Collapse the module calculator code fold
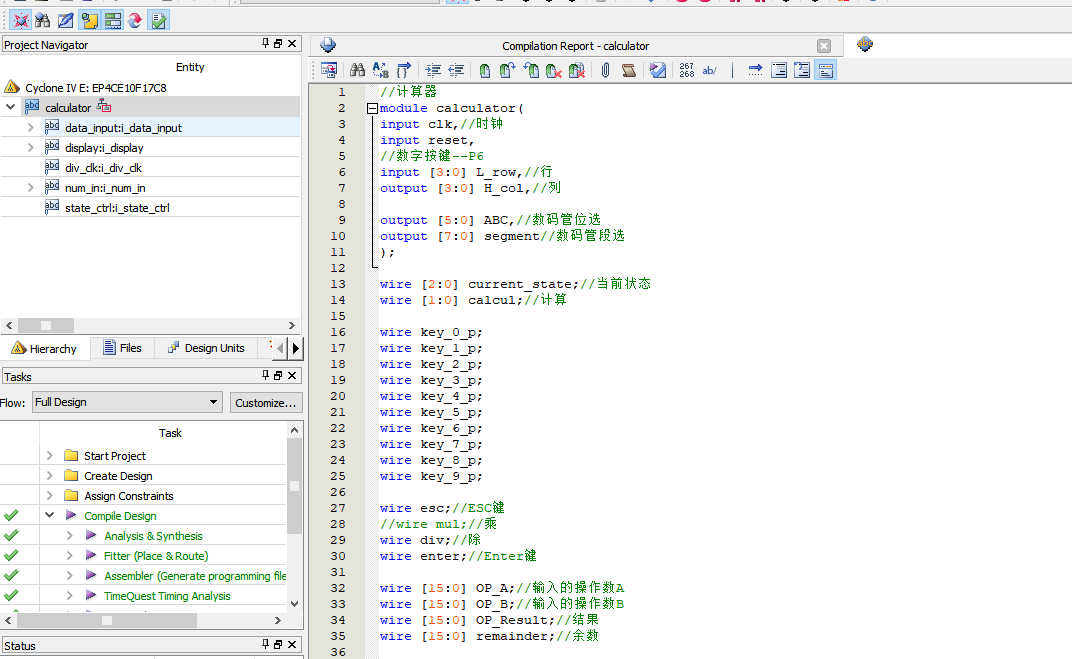This screenshot has width=1072, height=659. click(x=372, y=108)
